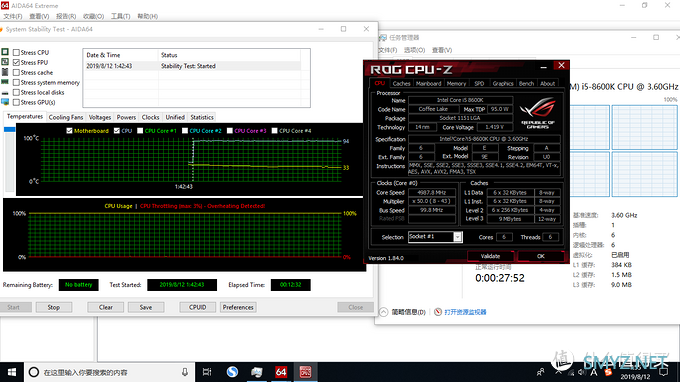The width and height of the screenshot is (680, 382).
Task: Click the Cortana search circle icon
Action: [x=34, y=372]
